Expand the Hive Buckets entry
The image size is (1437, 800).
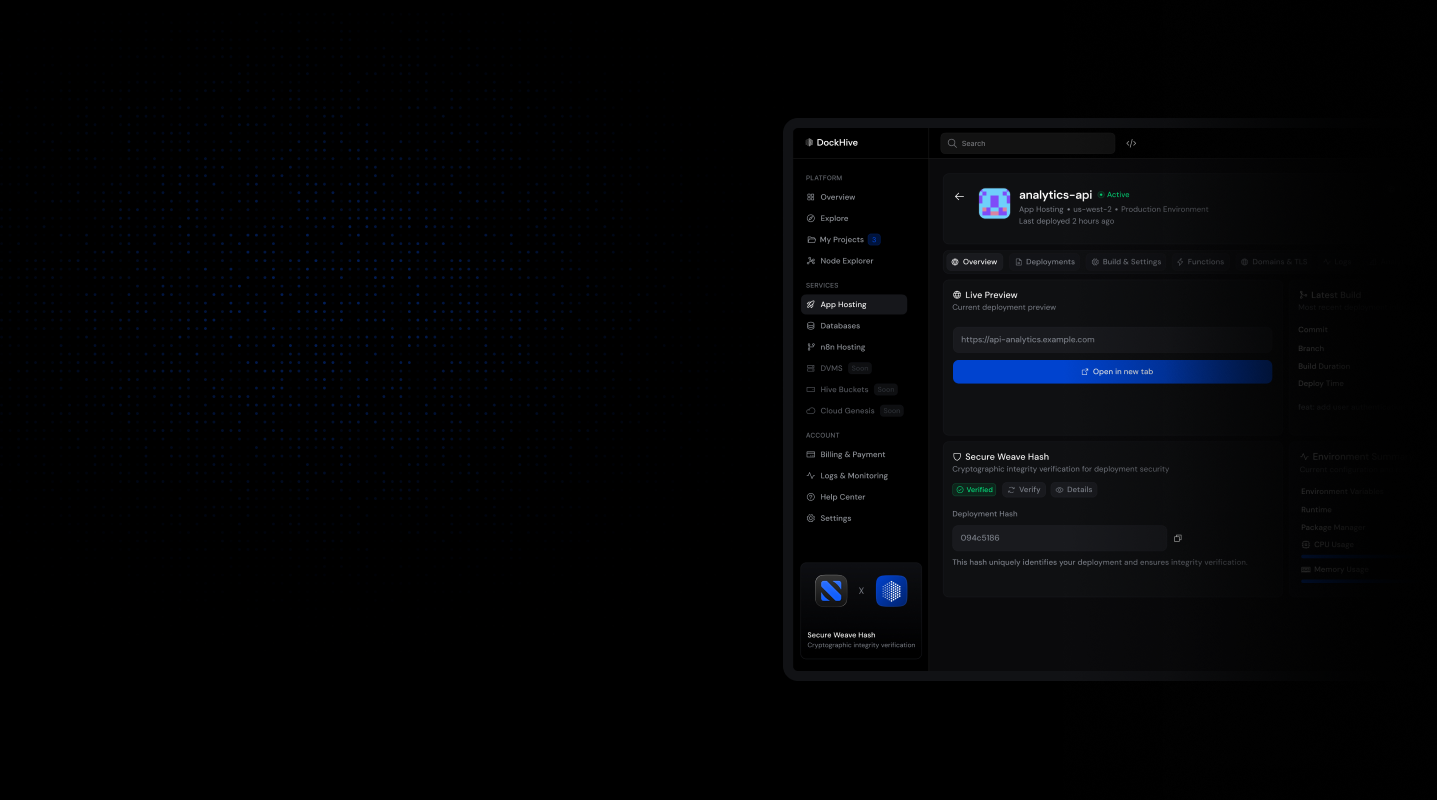pyautogui.click(x=843, y=389)
